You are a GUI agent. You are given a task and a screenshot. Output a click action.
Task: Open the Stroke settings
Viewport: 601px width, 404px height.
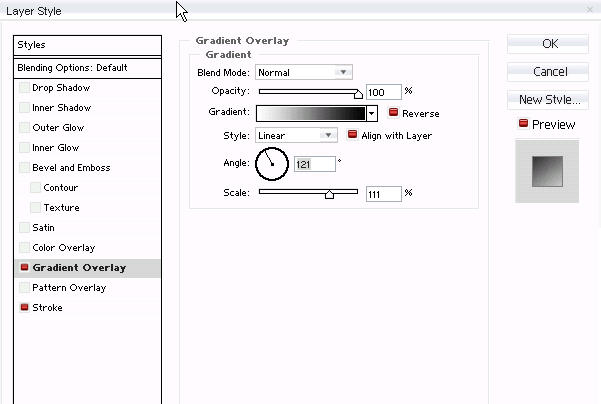(47, 307)
